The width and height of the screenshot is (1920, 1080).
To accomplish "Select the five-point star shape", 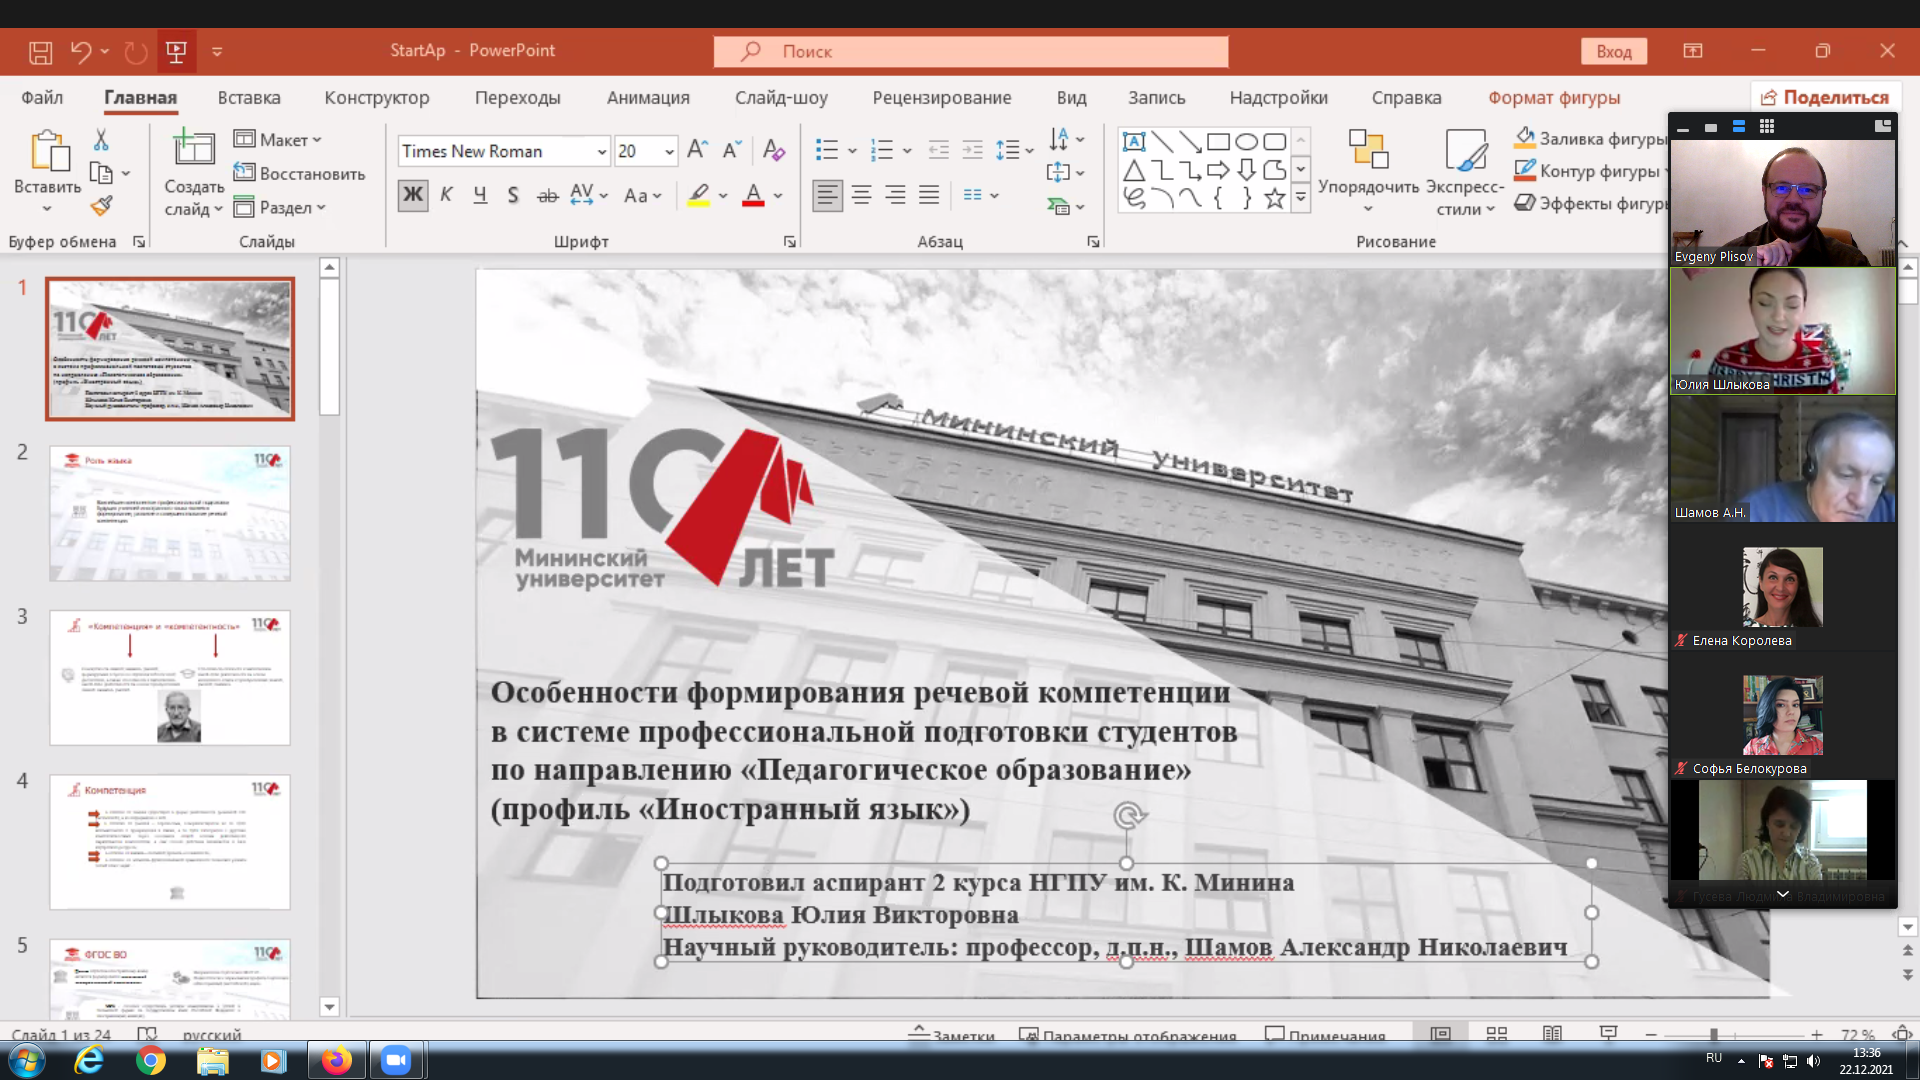I will (1274, 198).
